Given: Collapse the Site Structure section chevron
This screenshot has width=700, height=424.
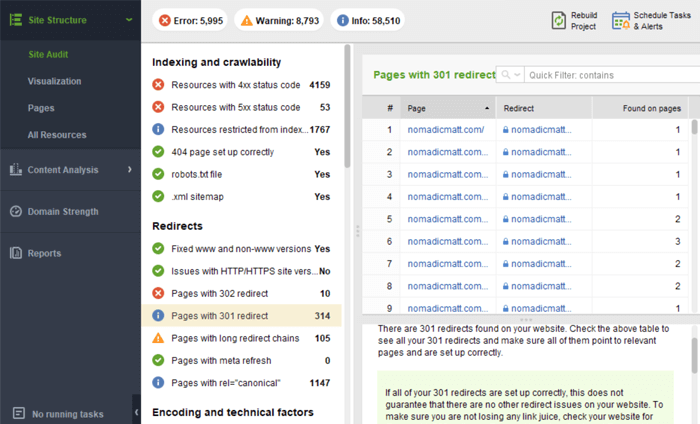Looking at the screenshot, I should [129, 20].
